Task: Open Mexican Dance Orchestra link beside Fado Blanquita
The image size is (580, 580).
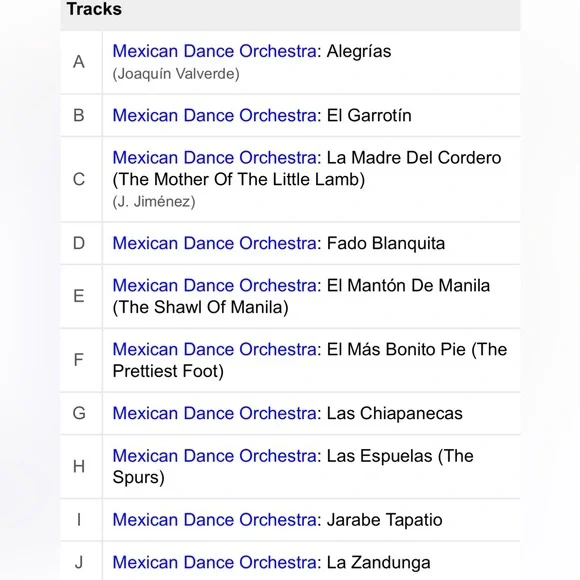Action: tap(214, 243)
